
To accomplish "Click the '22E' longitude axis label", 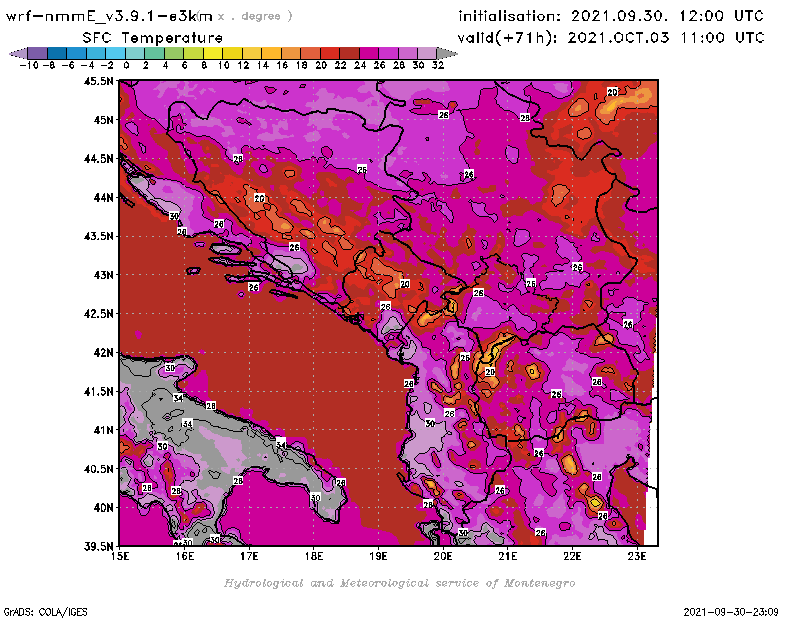I will tap(572, 556).
